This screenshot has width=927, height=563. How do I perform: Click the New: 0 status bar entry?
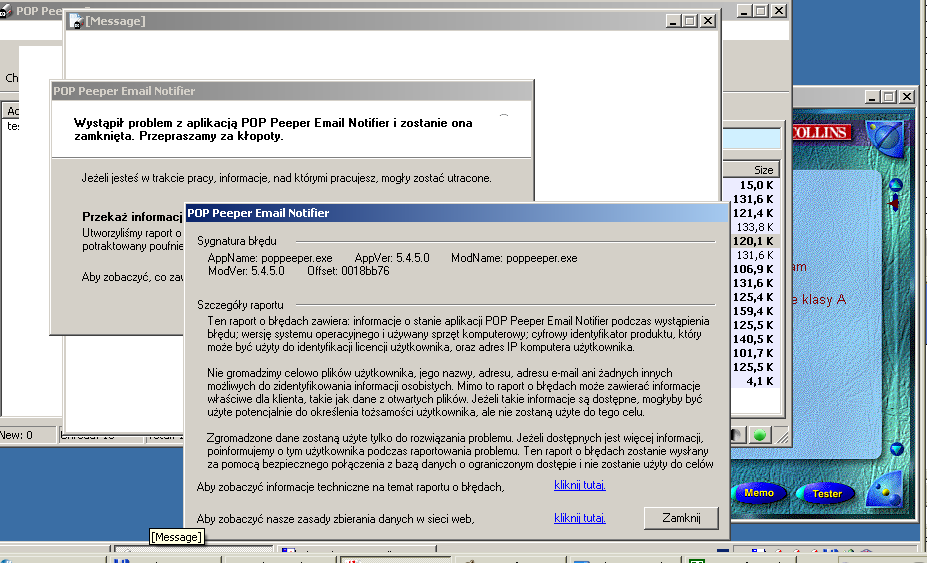[28, 435]
